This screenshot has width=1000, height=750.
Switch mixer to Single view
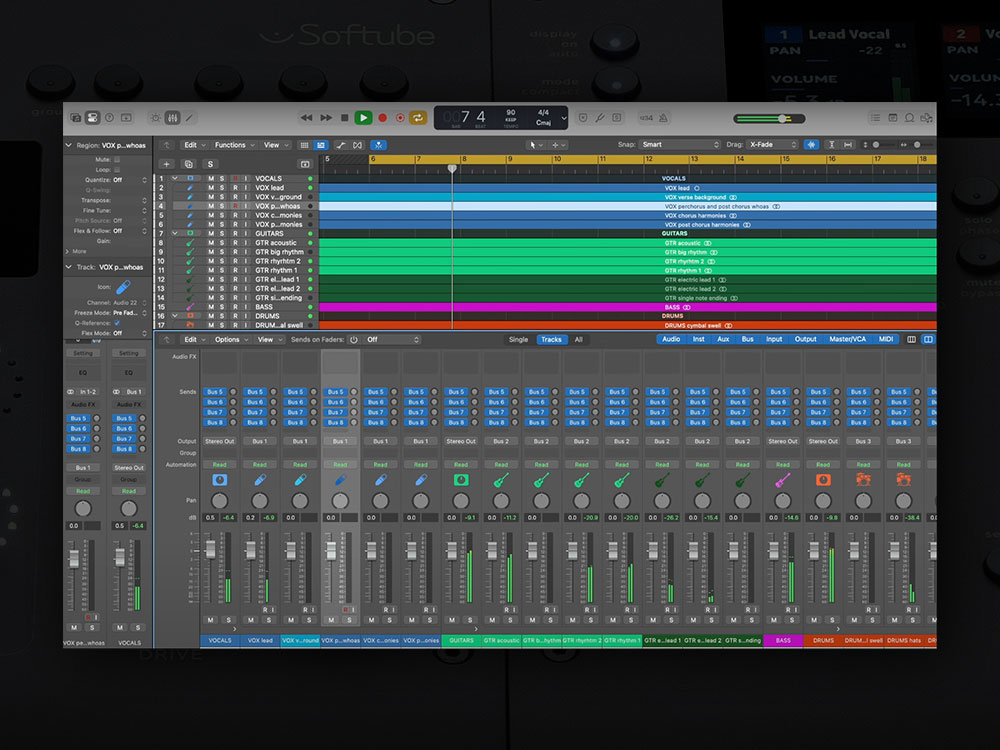518,340
